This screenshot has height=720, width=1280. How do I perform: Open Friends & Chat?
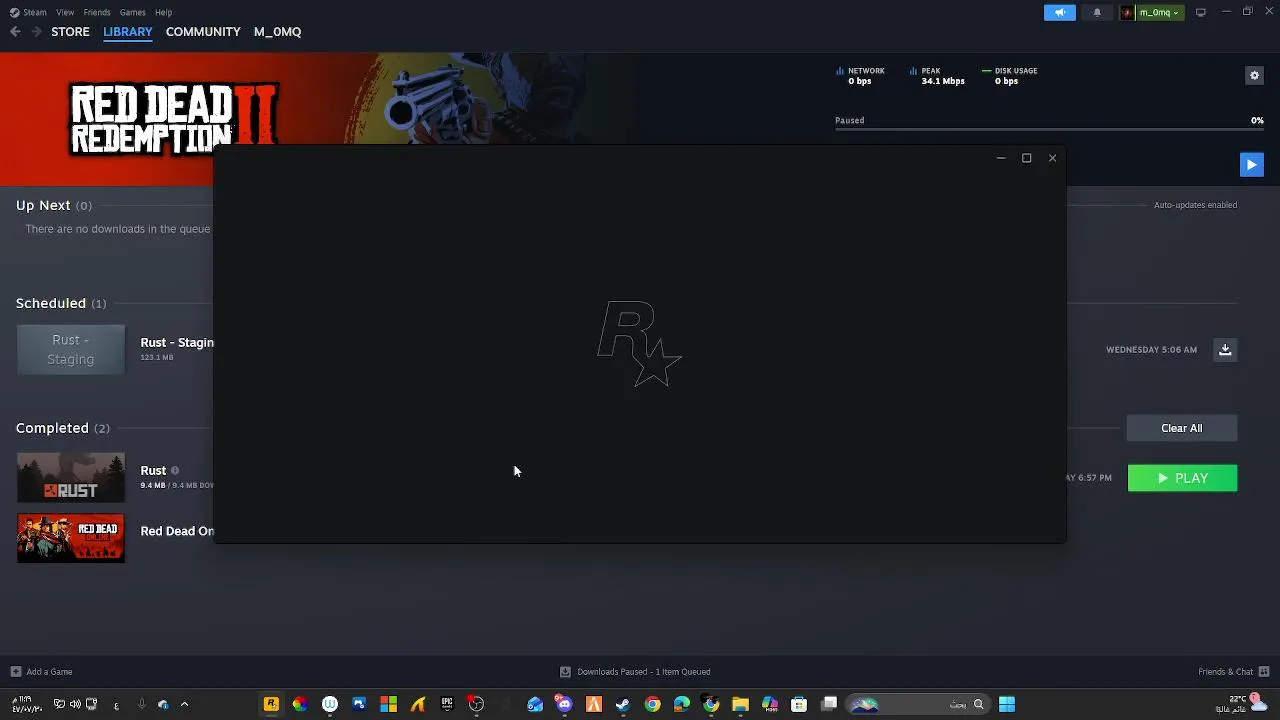point(1234,672)
